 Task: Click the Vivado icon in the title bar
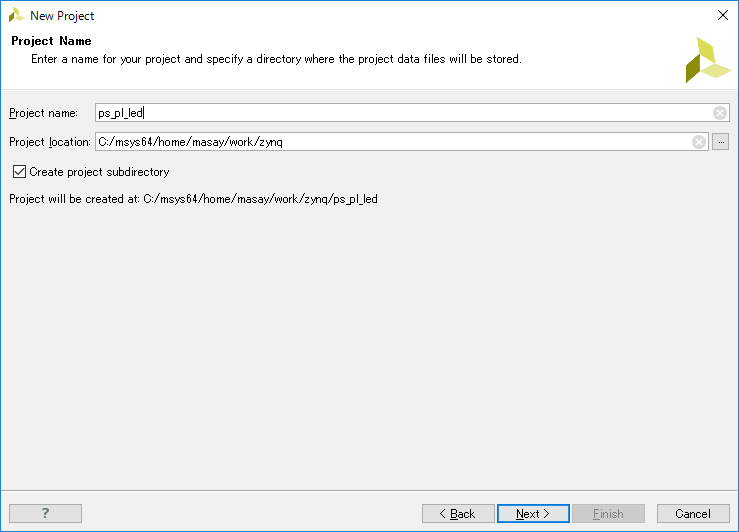coord(16,15)
